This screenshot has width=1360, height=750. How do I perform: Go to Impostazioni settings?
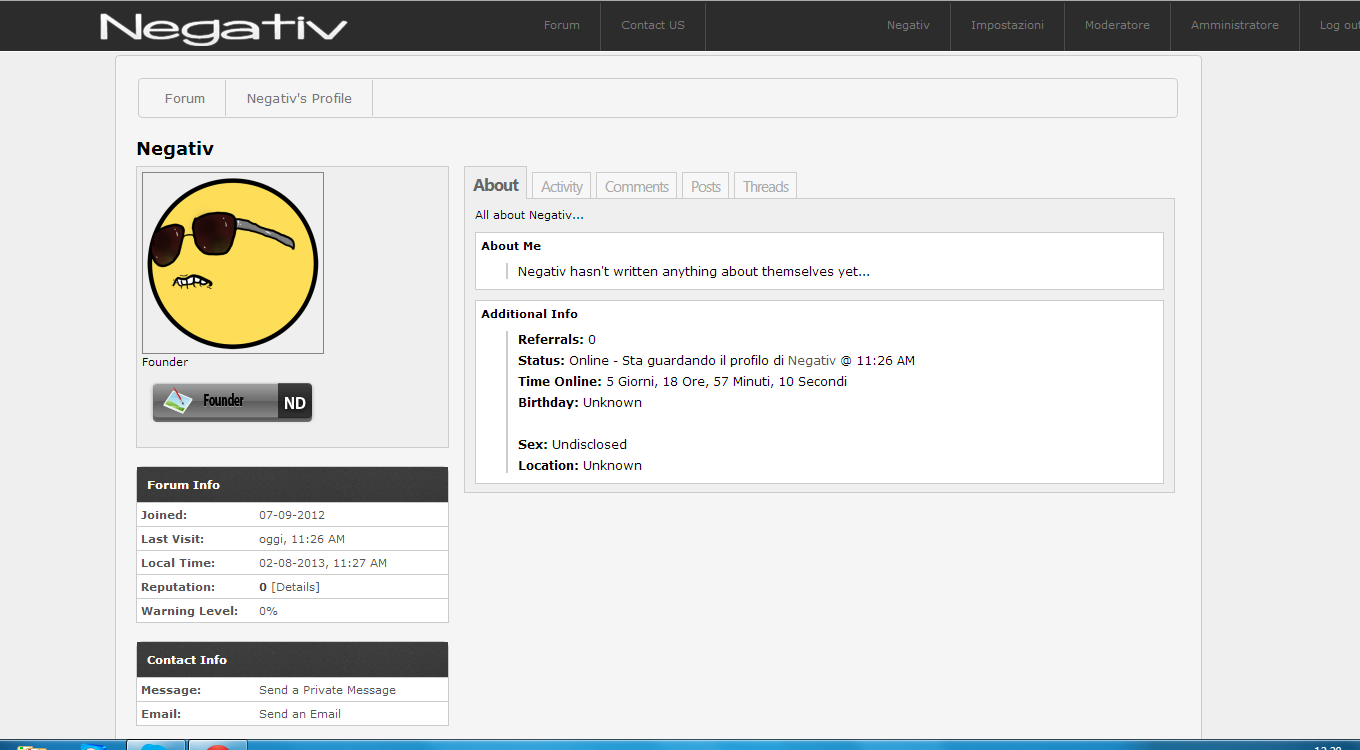(1007, 26)
